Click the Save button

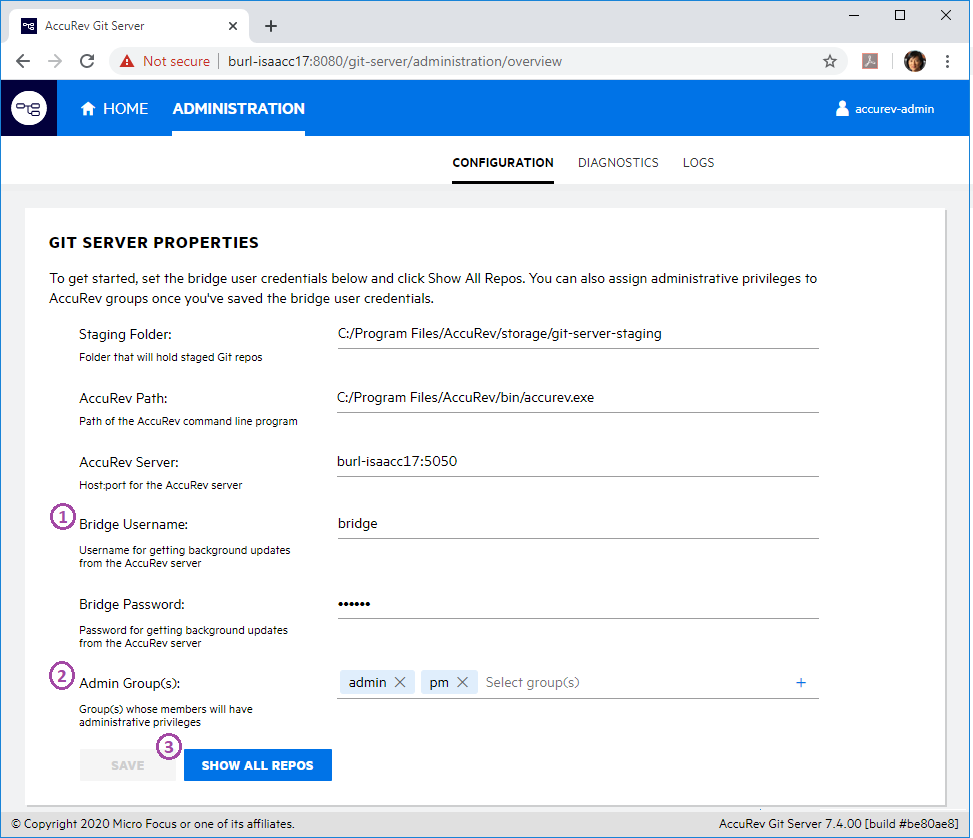coord(128,765)
